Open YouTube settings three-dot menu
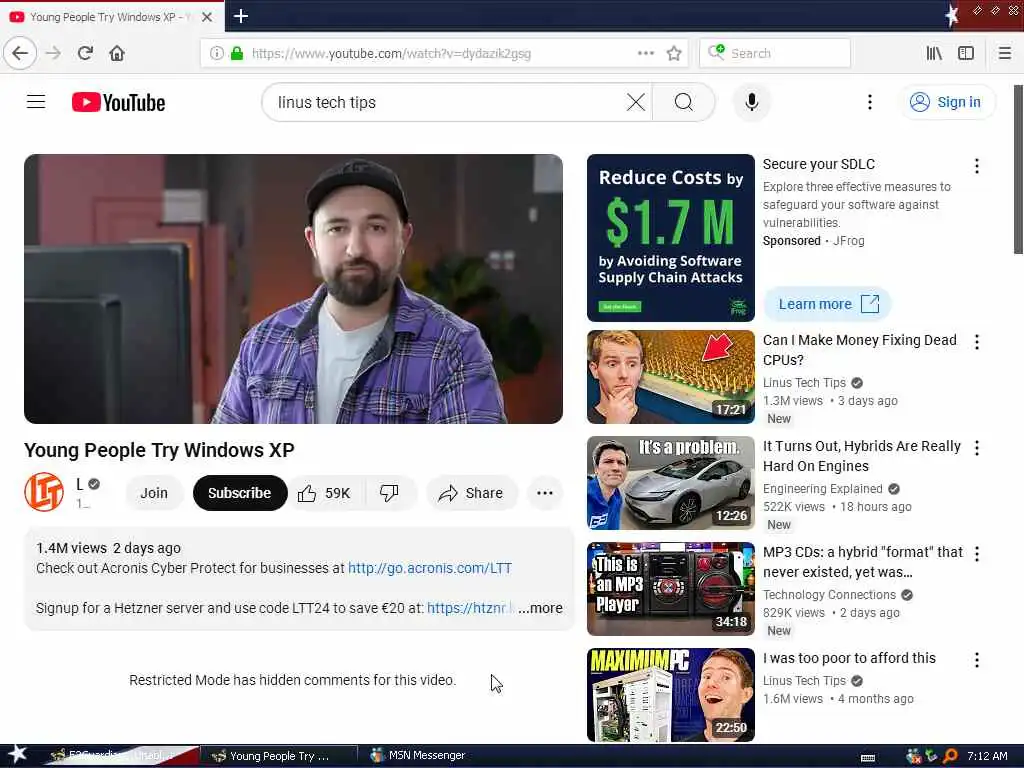 [x=869, y=102]
